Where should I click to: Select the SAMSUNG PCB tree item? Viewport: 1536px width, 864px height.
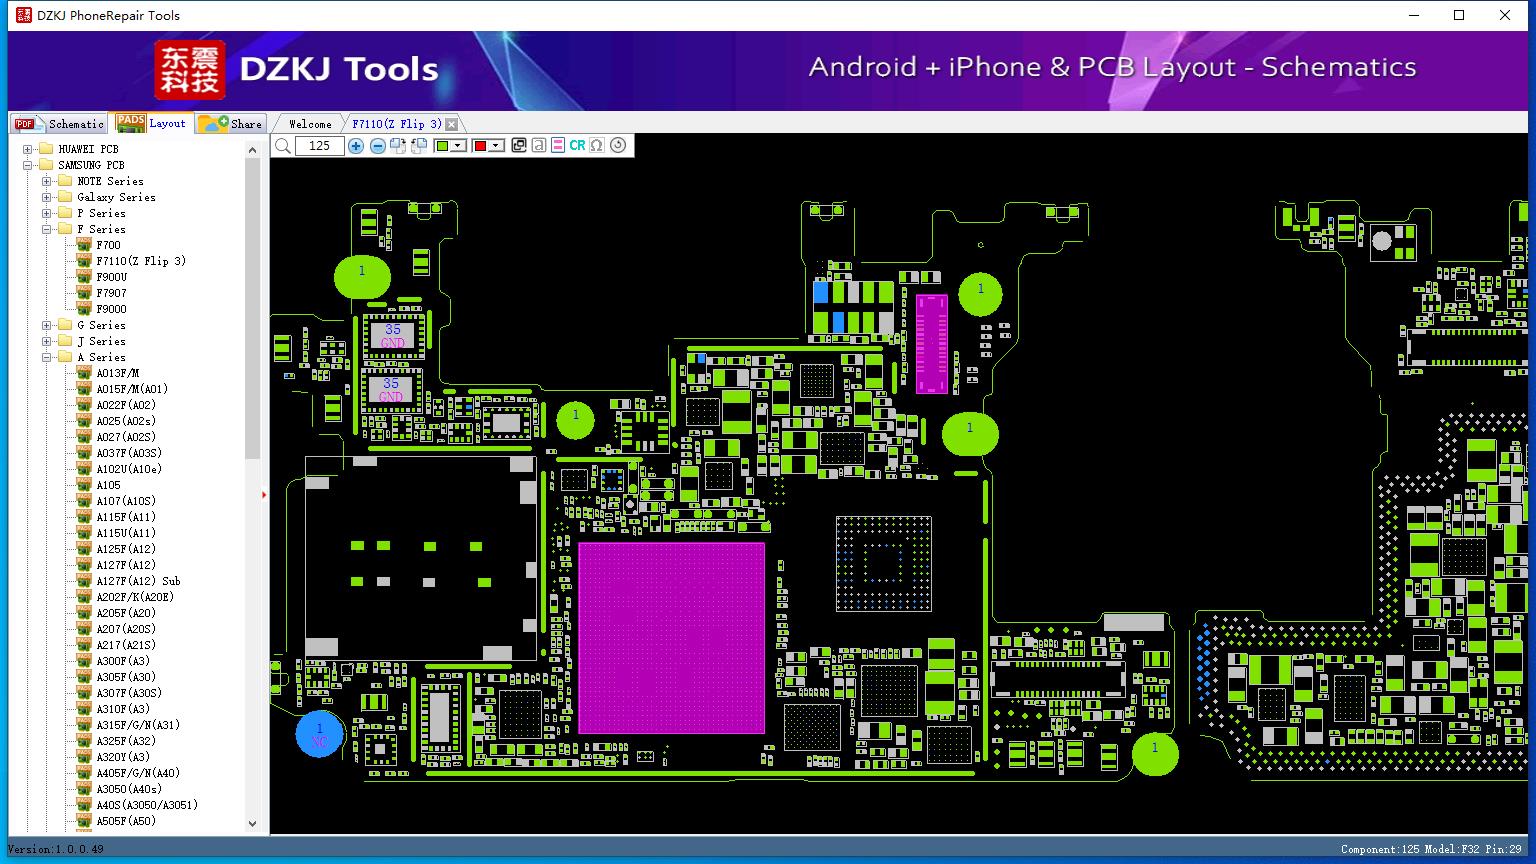(x=91, y=165)
